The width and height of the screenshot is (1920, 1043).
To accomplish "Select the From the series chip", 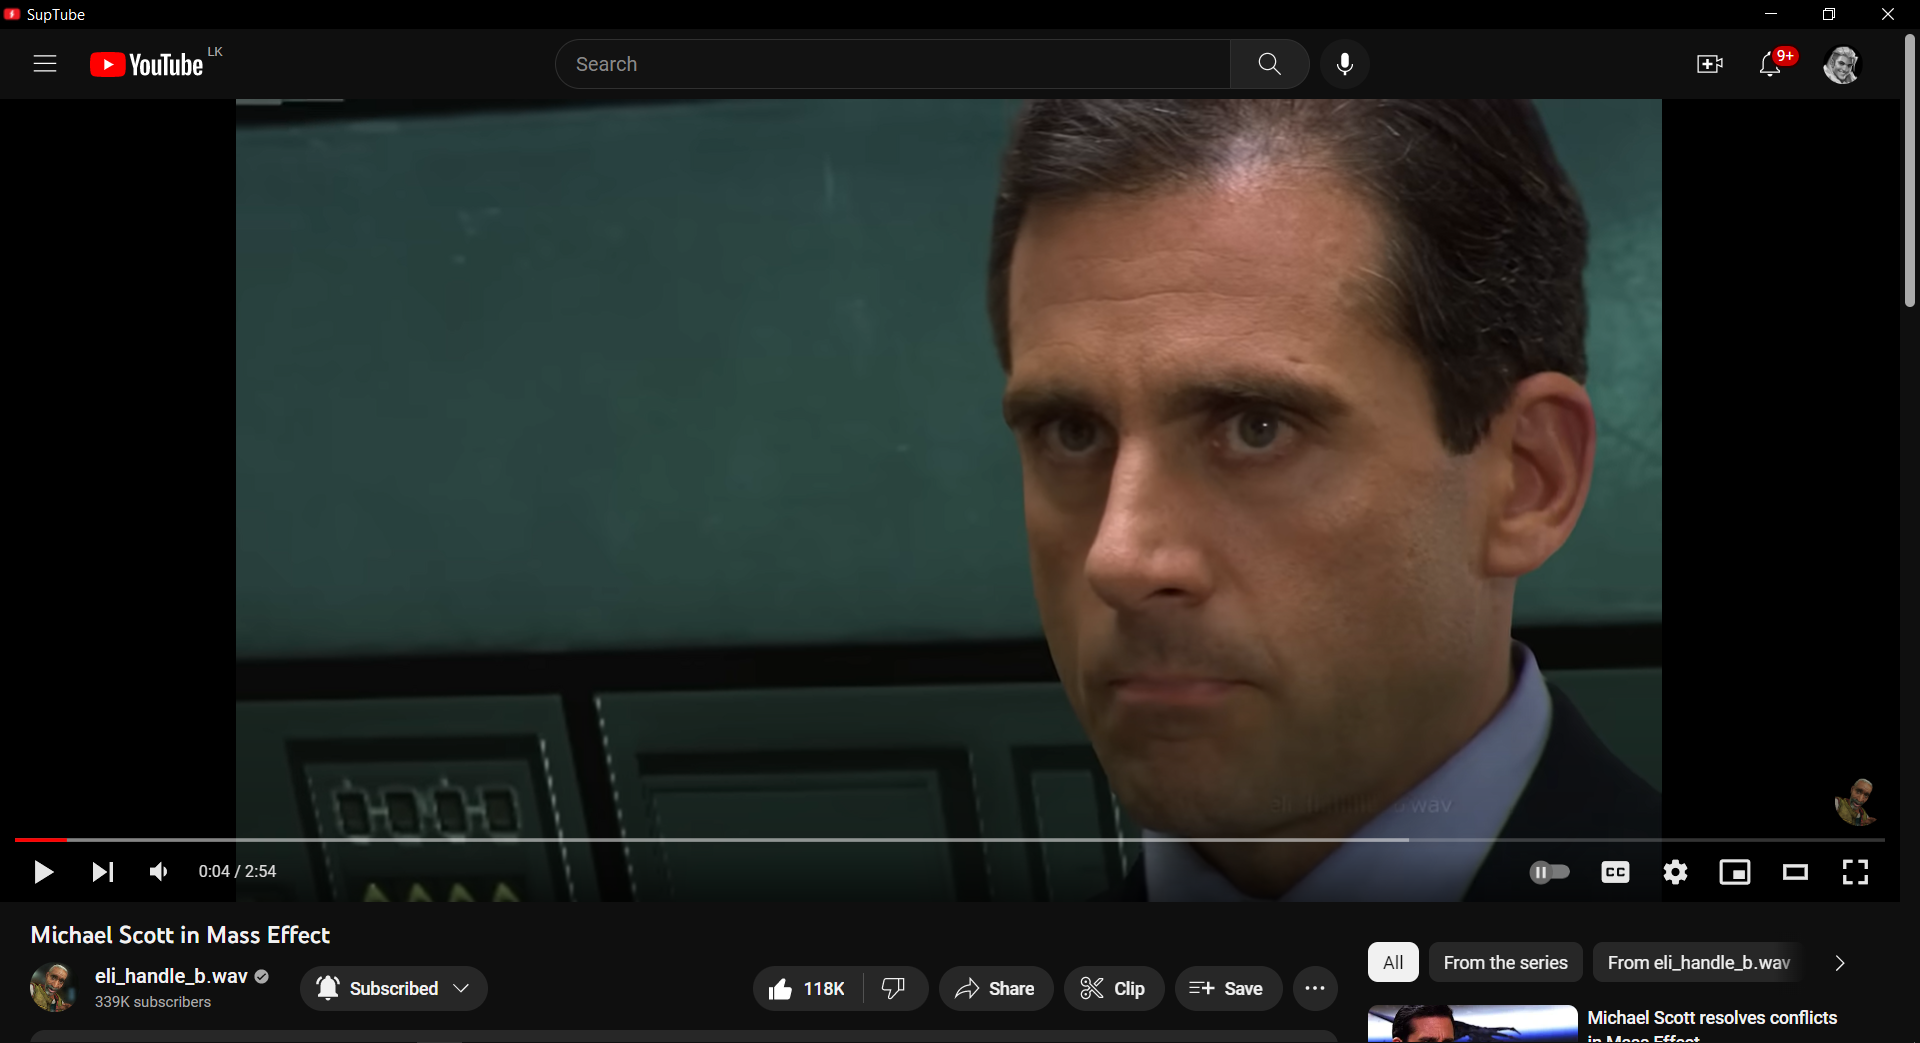I will click(1505, 963).
